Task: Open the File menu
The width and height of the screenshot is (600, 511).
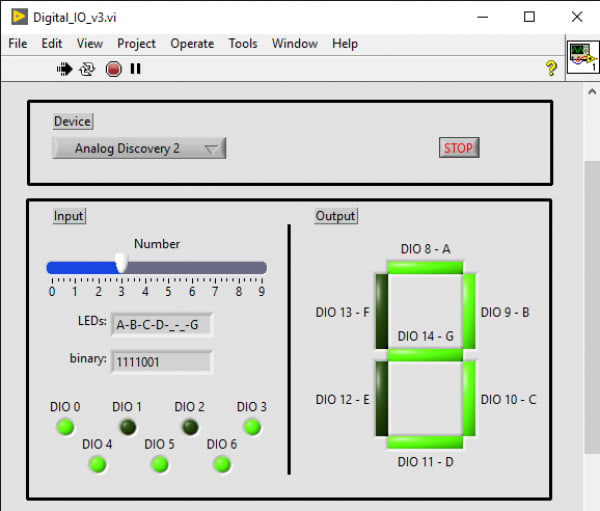Action: coord(18,44)
